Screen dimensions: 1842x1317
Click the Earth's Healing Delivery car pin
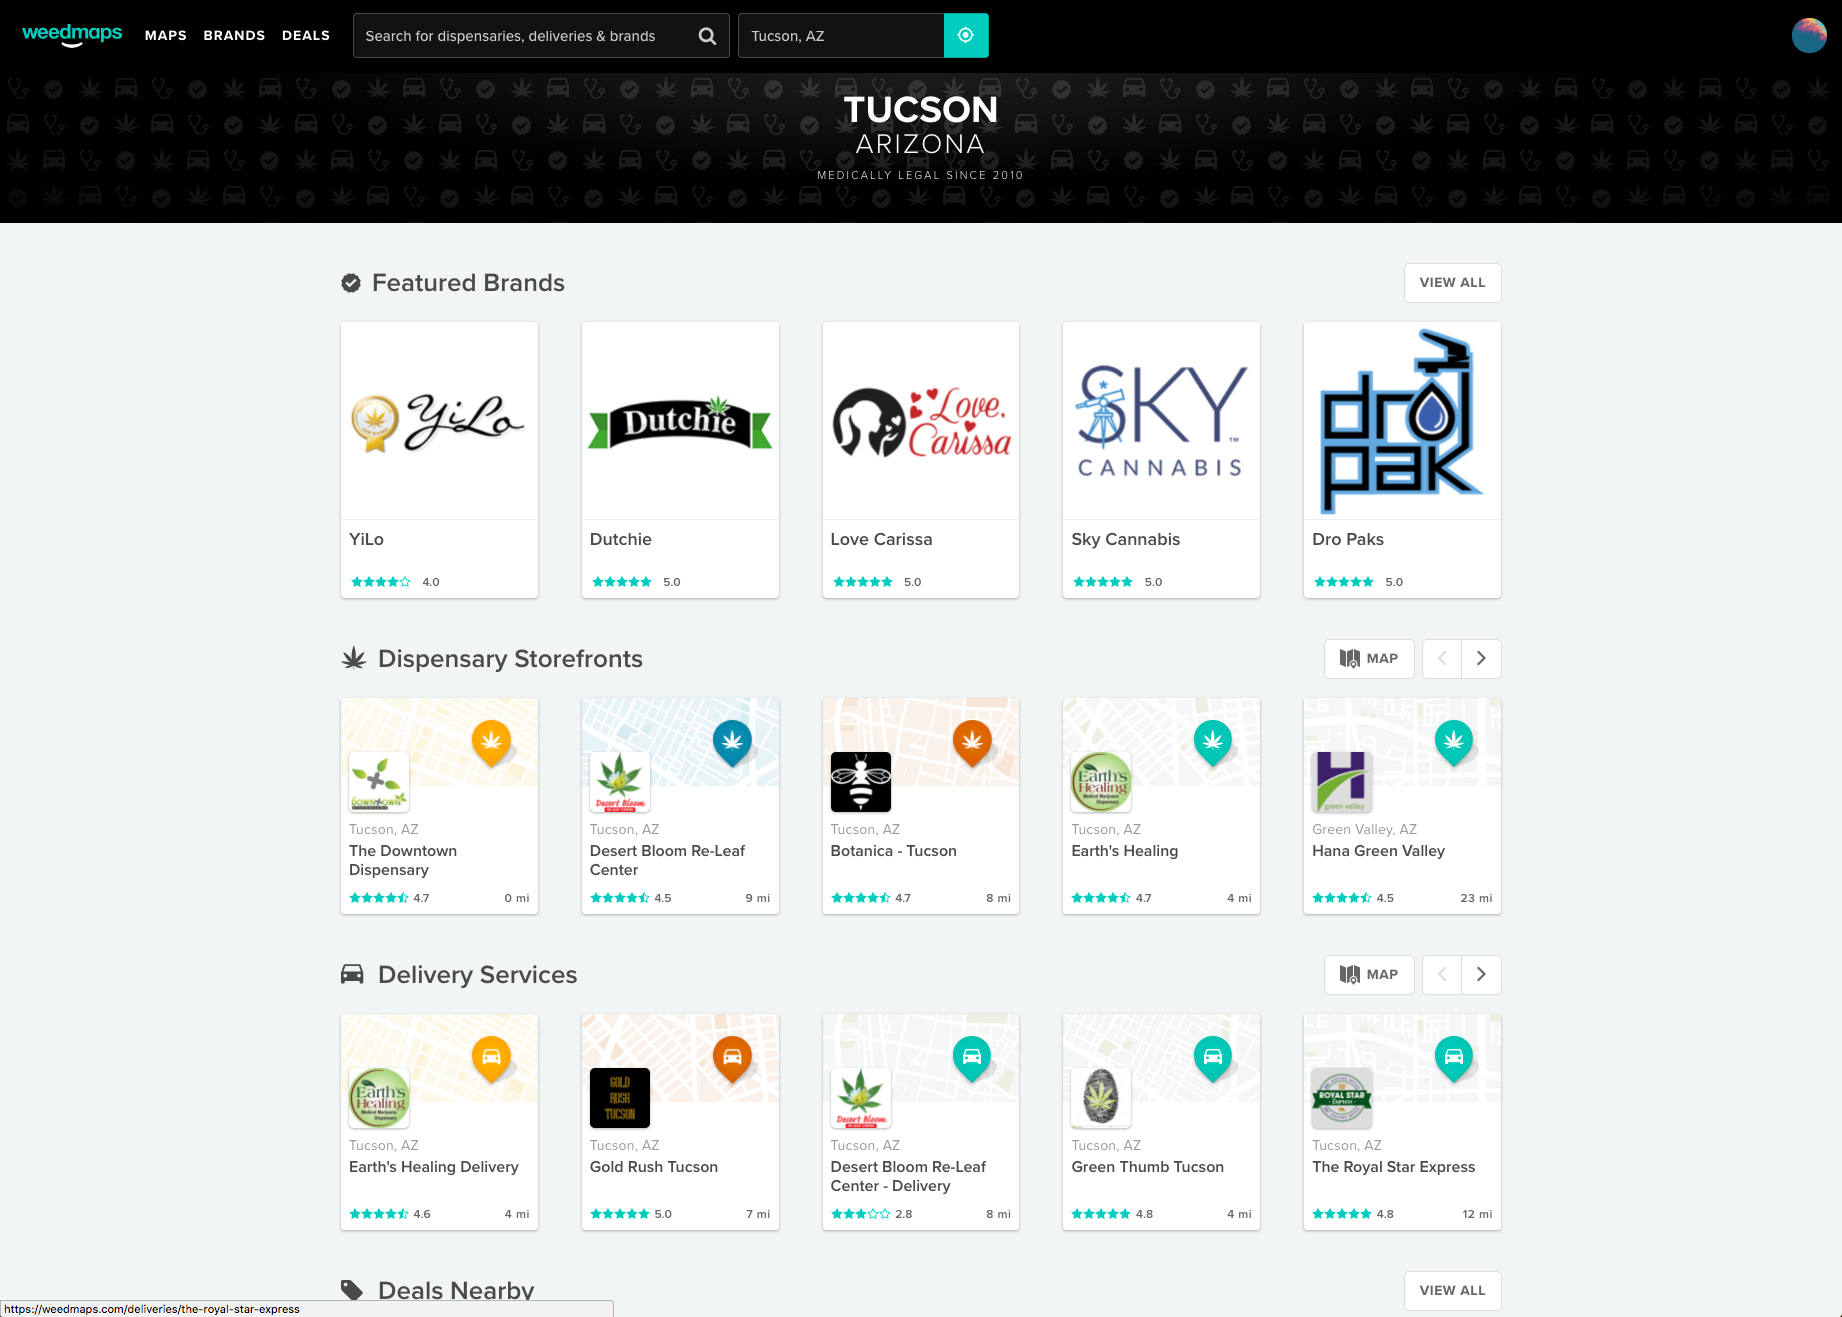click(x=491, y=1059)
